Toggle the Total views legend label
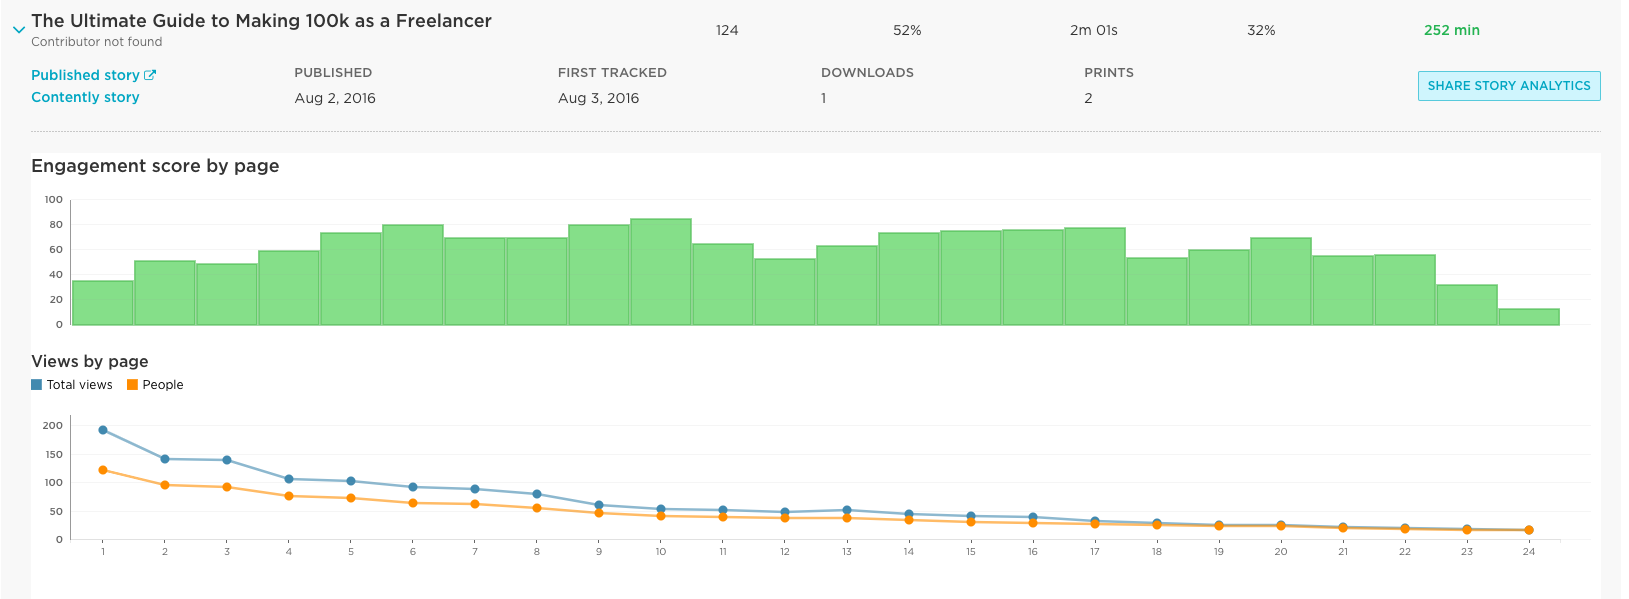Screen dimensions: 1629x599 click(79, 385)
